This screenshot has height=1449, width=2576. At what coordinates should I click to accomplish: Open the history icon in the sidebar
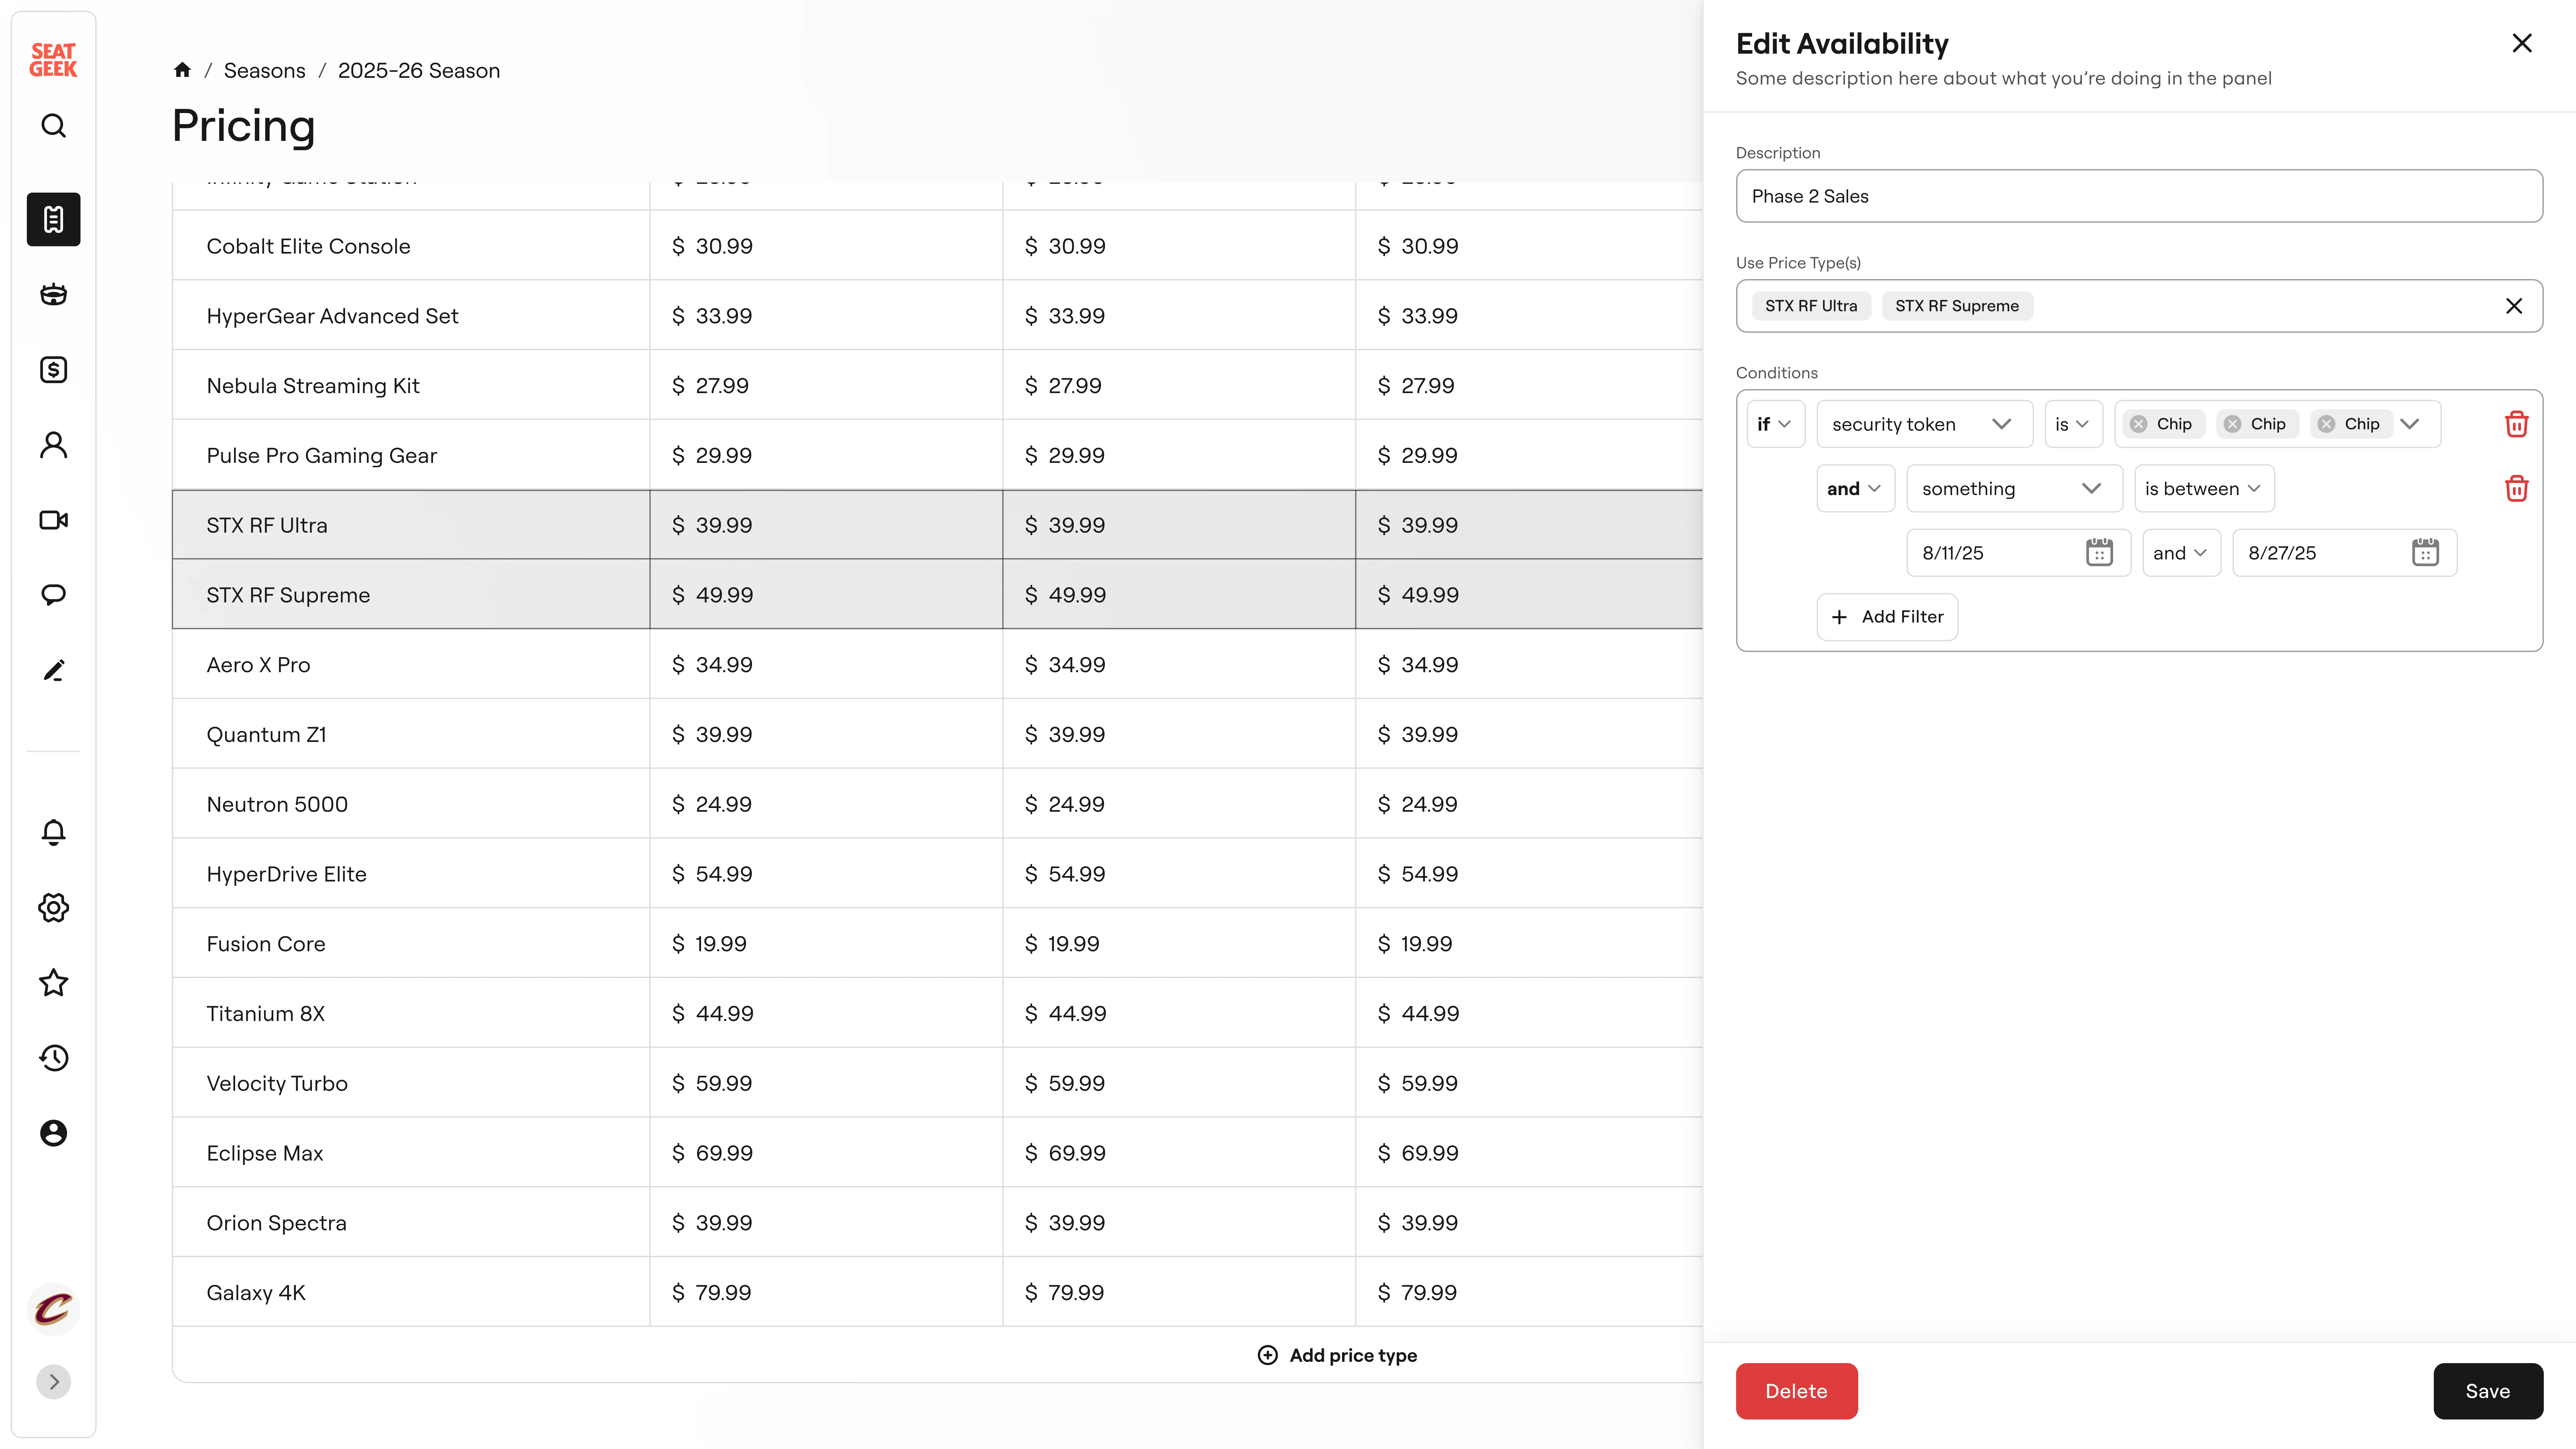[x=53, y=1058]
